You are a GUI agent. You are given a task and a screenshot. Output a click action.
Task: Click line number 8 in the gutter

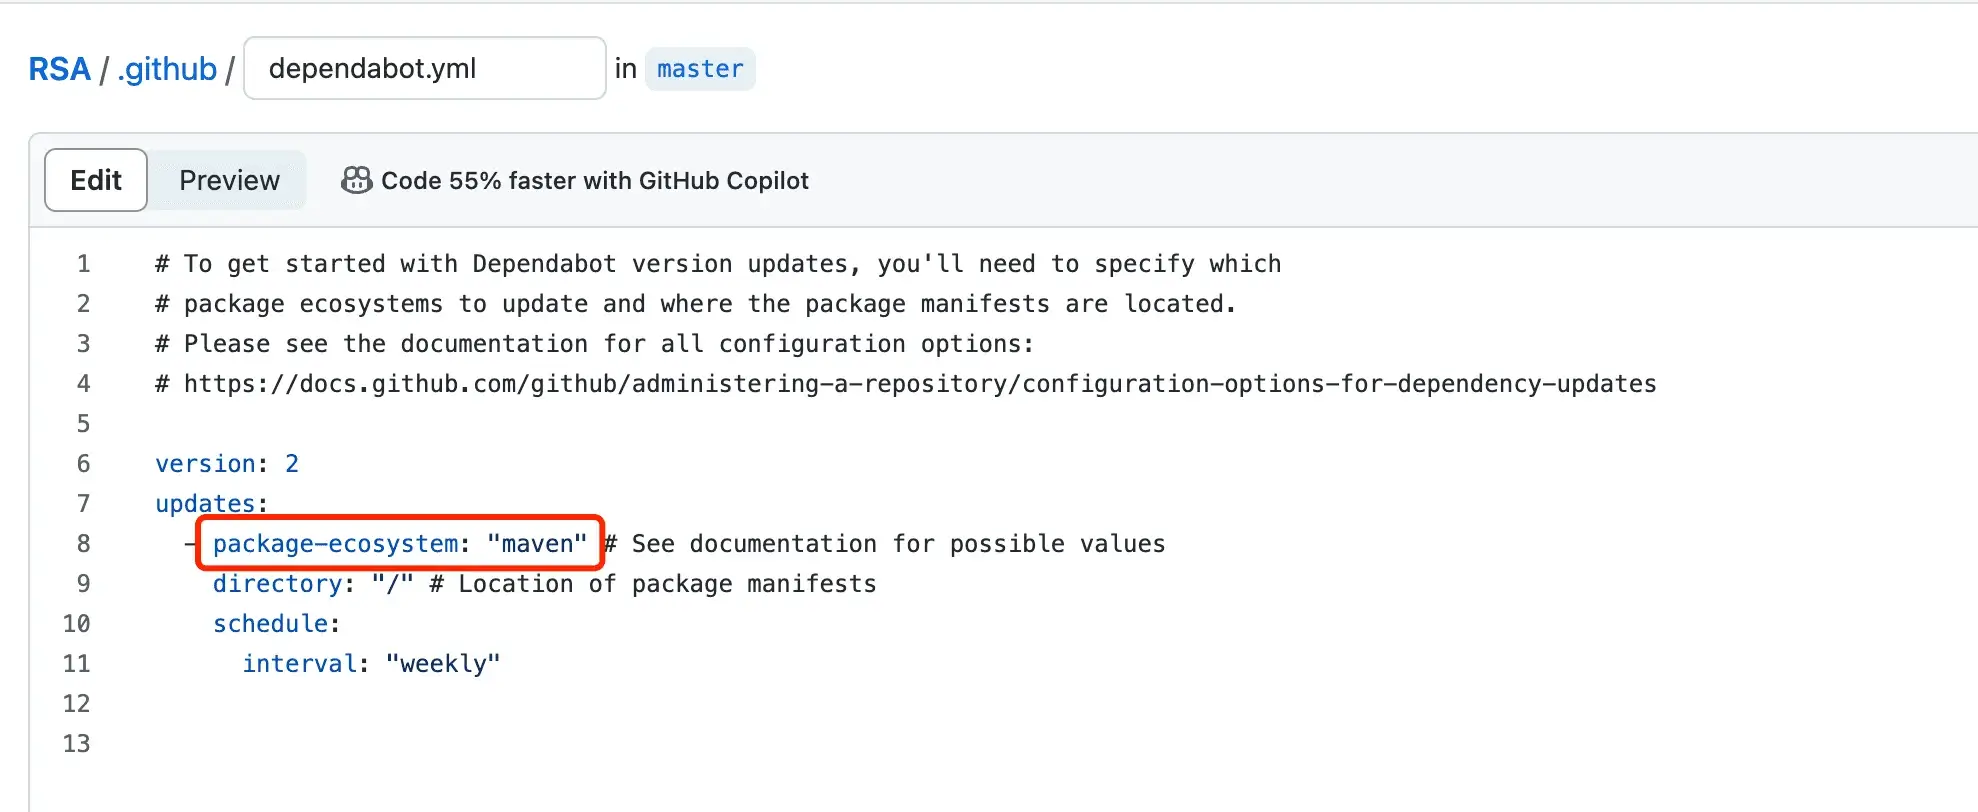coord(83,544)
